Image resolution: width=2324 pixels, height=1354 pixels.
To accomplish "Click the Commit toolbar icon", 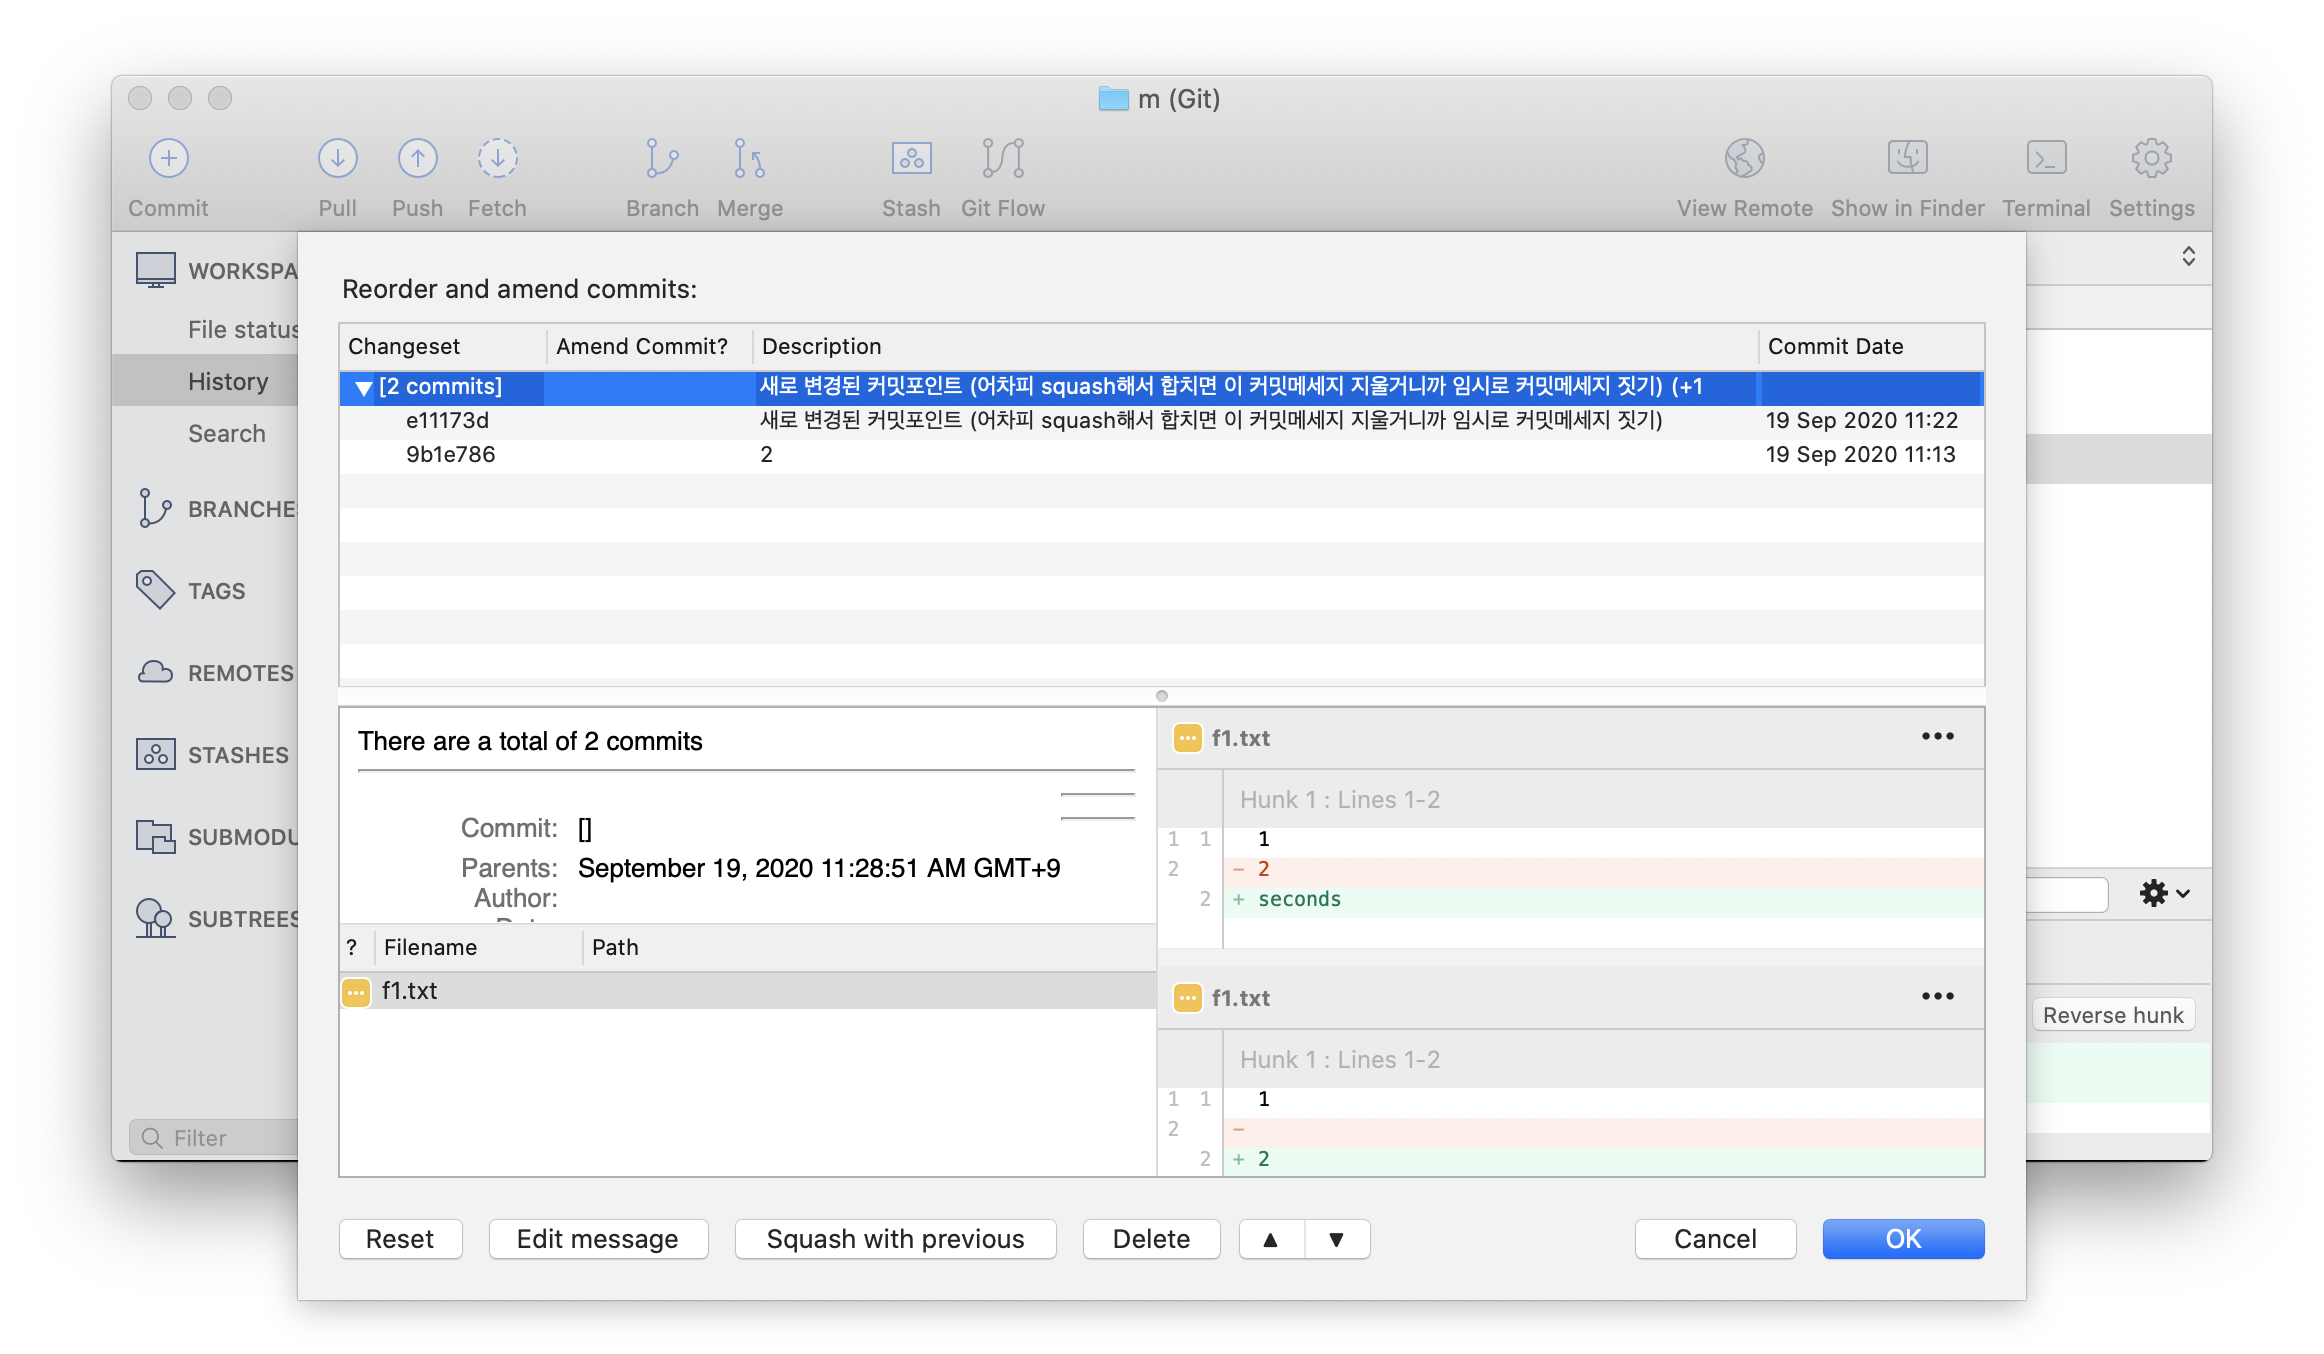I will click(x=168, y=158).
